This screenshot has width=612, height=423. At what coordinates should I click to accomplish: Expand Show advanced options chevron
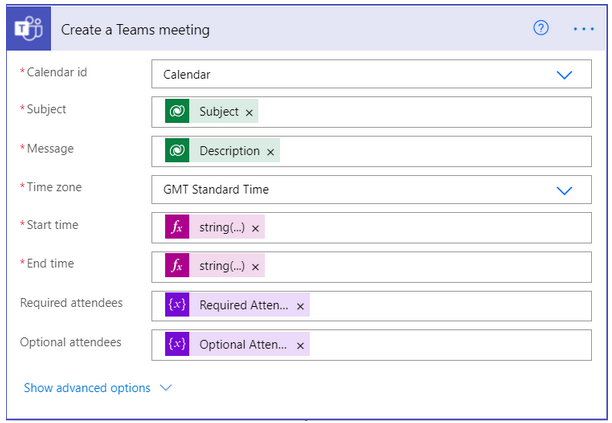(x=166, y=388)
